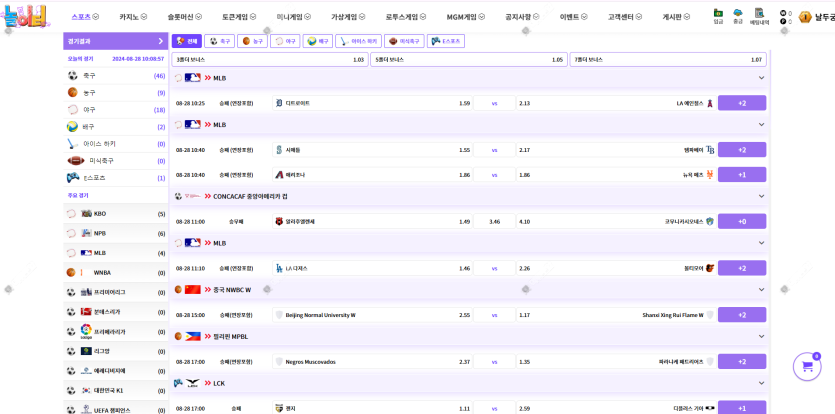Open the 출금 withdrawal icon

pyautogui.click(x=738, y=16)
